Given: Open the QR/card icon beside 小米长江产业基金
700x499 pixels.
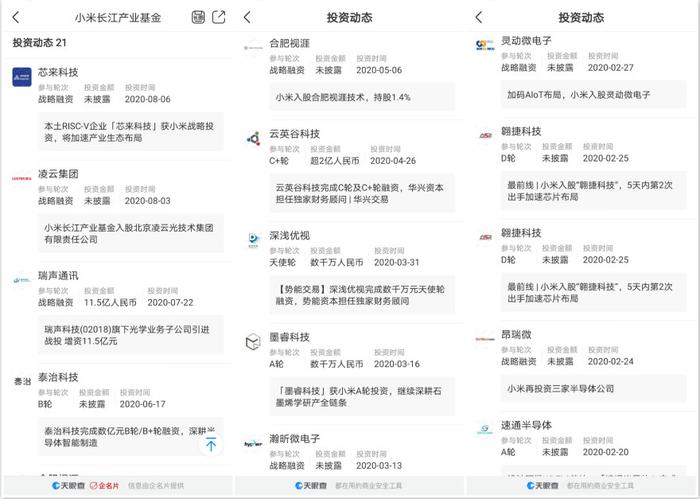Looking at the screenshot, I should pos(198,17).
